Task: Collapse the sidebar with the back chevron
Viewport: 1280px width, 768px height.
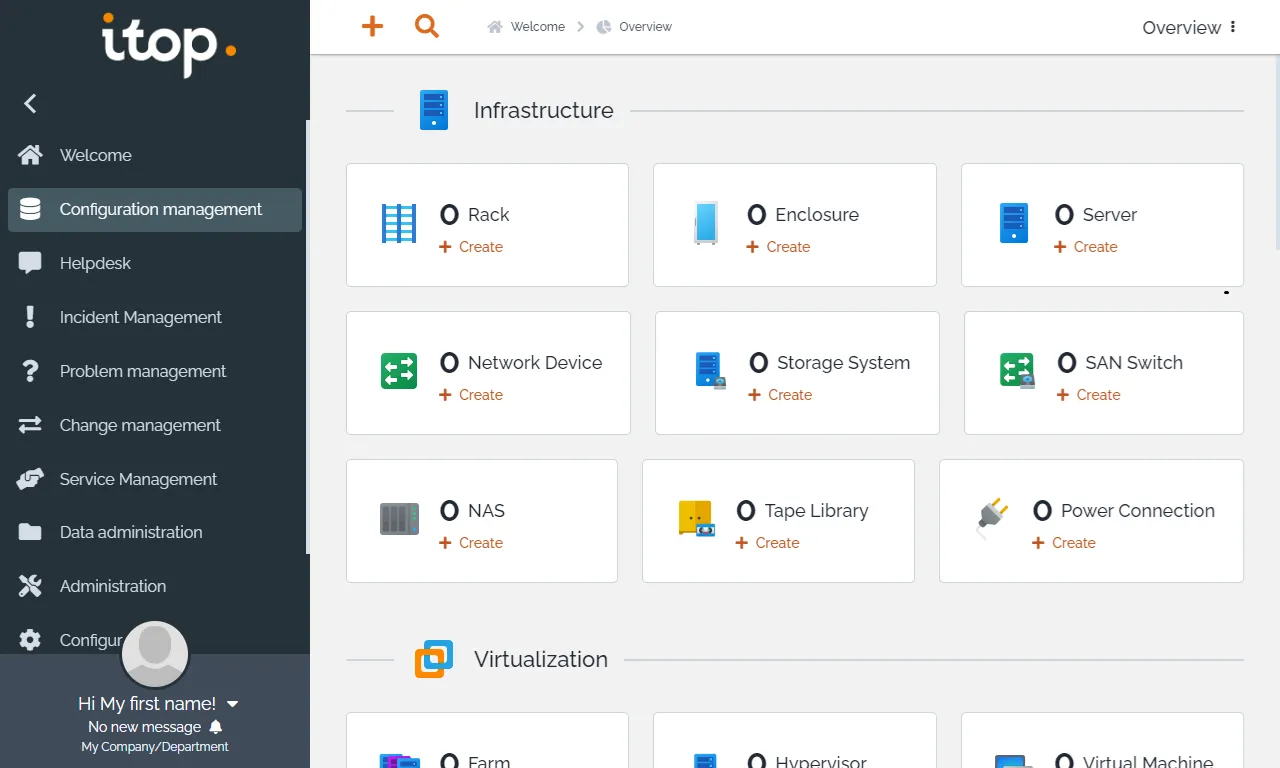Action: click(30, 103)
